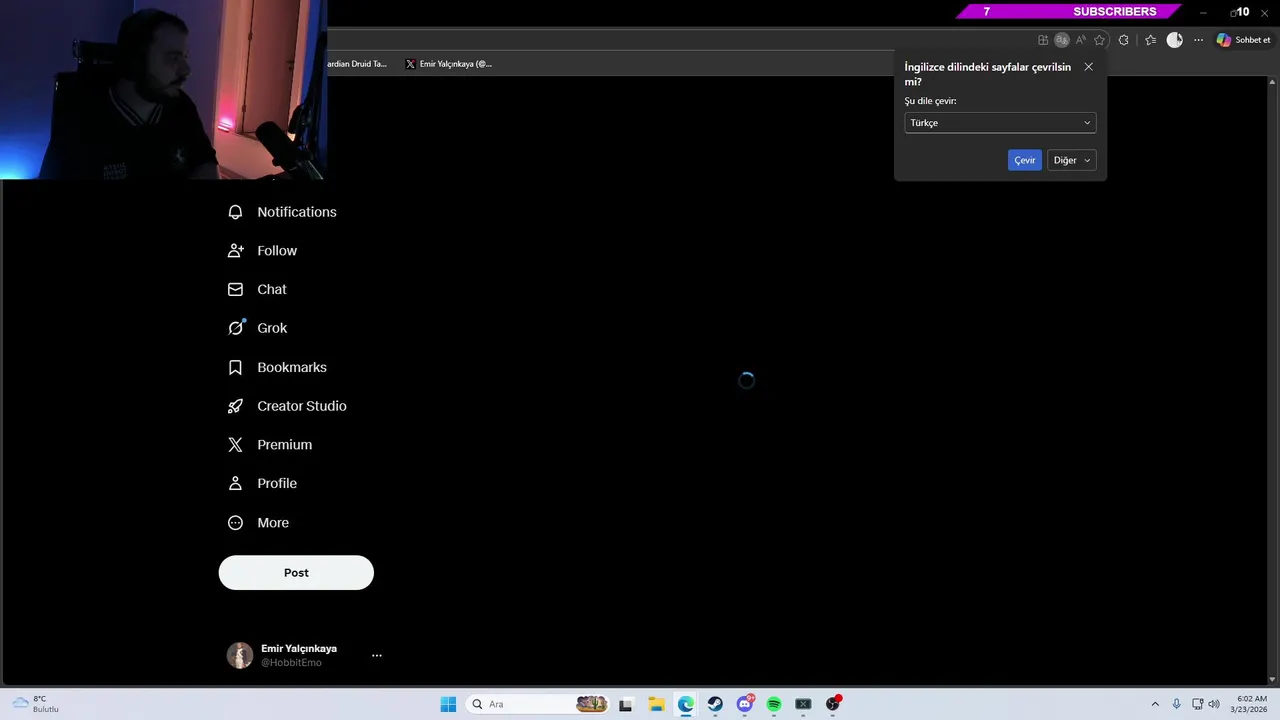Screen dimensions: 1280x720
Task: Add page to favorites with star icon
Action: pos(1100,40)
